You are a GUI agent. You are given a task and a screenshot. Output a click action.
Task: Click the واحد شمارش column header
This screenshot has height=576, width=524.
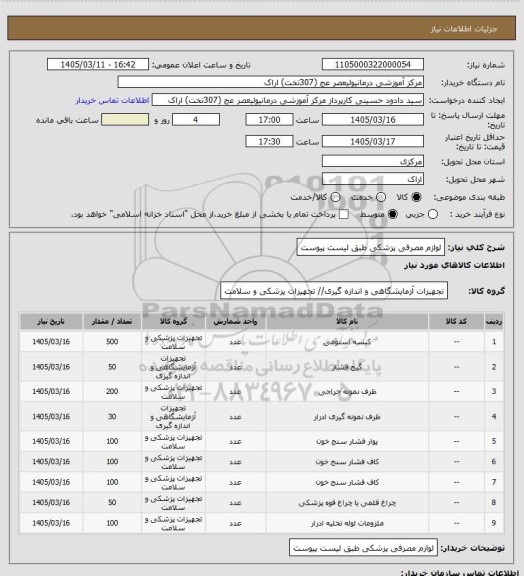point(235,321)
